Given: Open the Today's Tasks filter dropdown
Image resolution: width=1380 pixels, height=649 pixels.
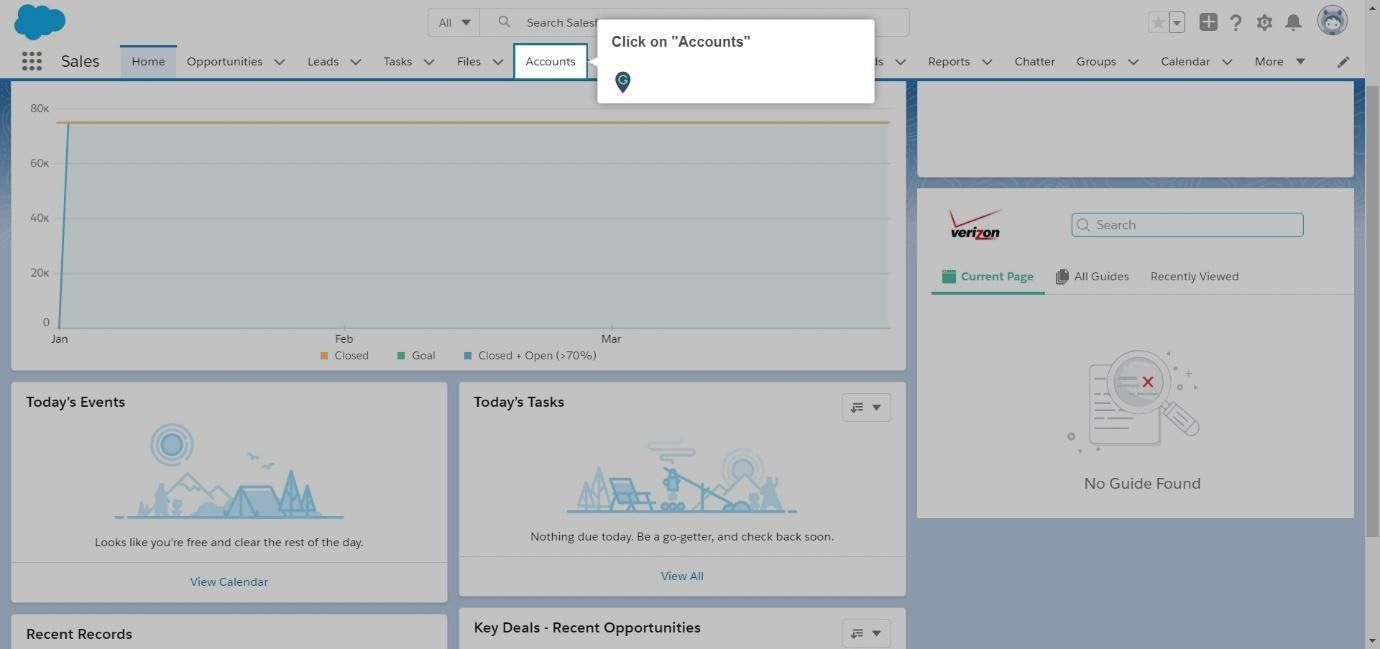Looking at the screenshot, I should 866,407.
